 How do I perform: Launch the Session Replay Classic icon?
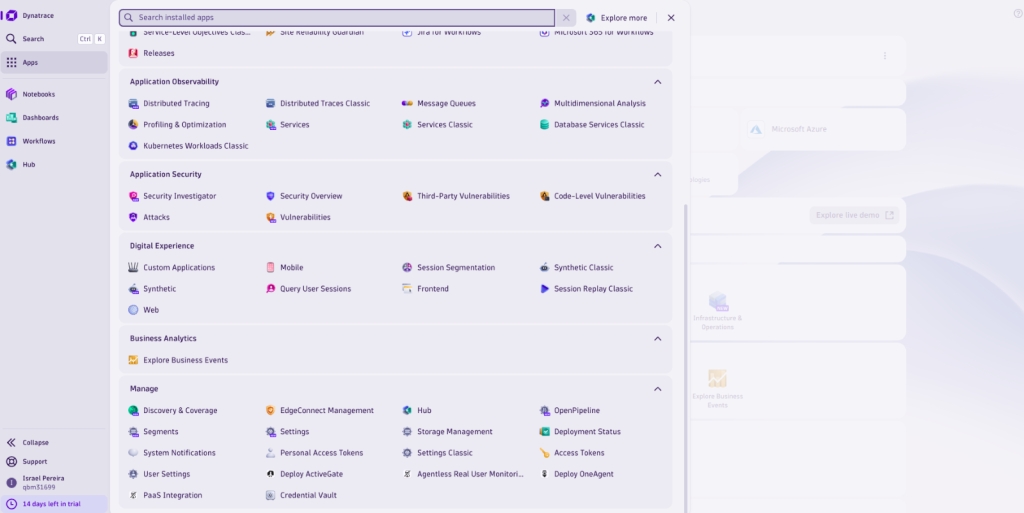[x=544, y=289]
